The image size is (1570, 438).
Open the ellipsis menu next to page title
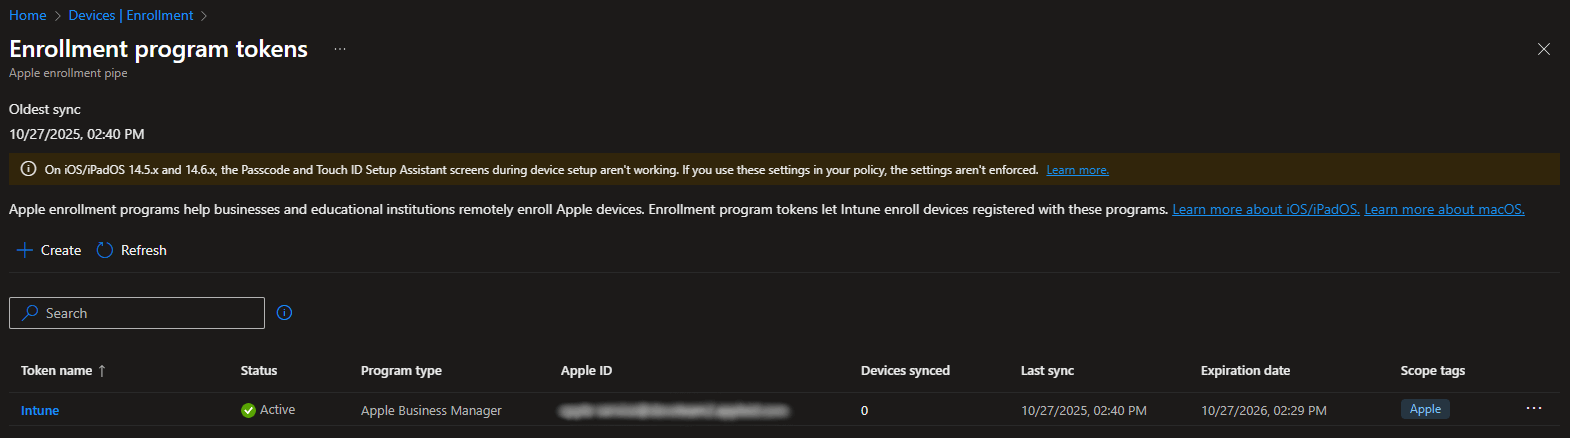340,49
